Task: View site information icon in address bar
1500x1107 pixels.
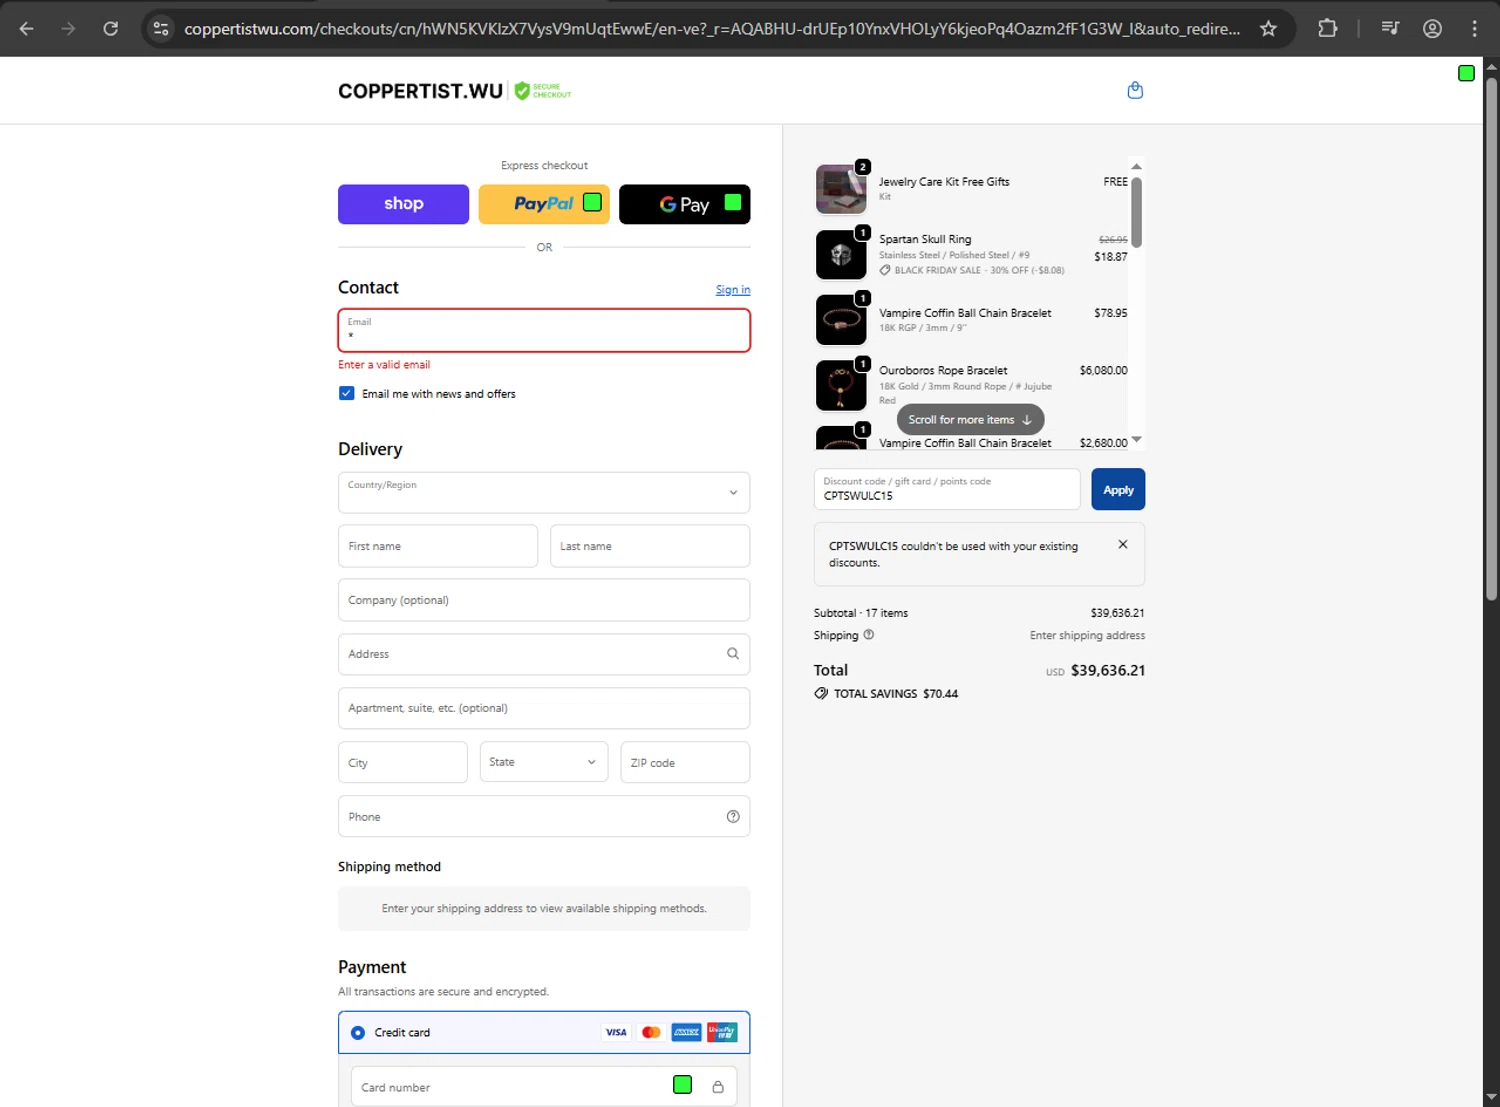Action: point(161,29)
